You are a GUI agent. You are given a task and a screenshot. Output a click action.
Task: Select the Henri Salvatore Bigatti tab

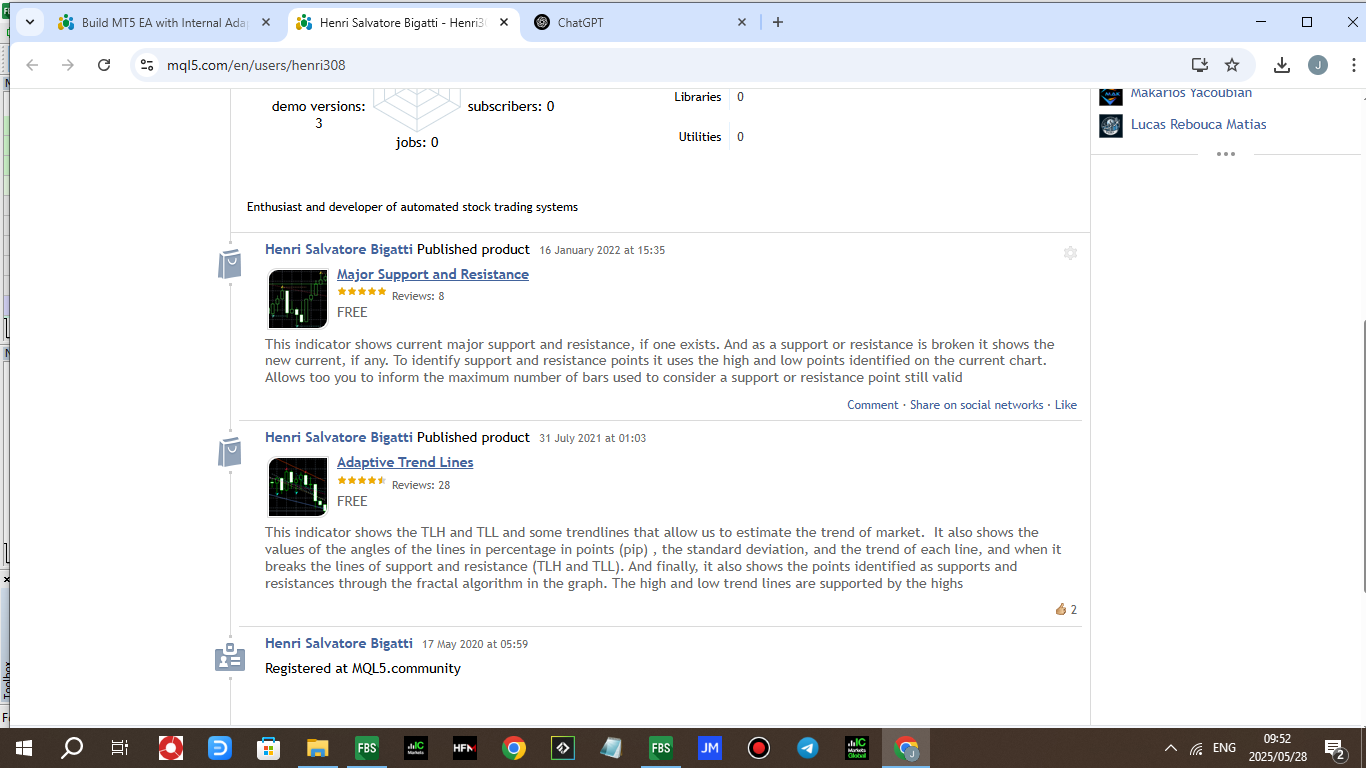click(x=403, y=22)
